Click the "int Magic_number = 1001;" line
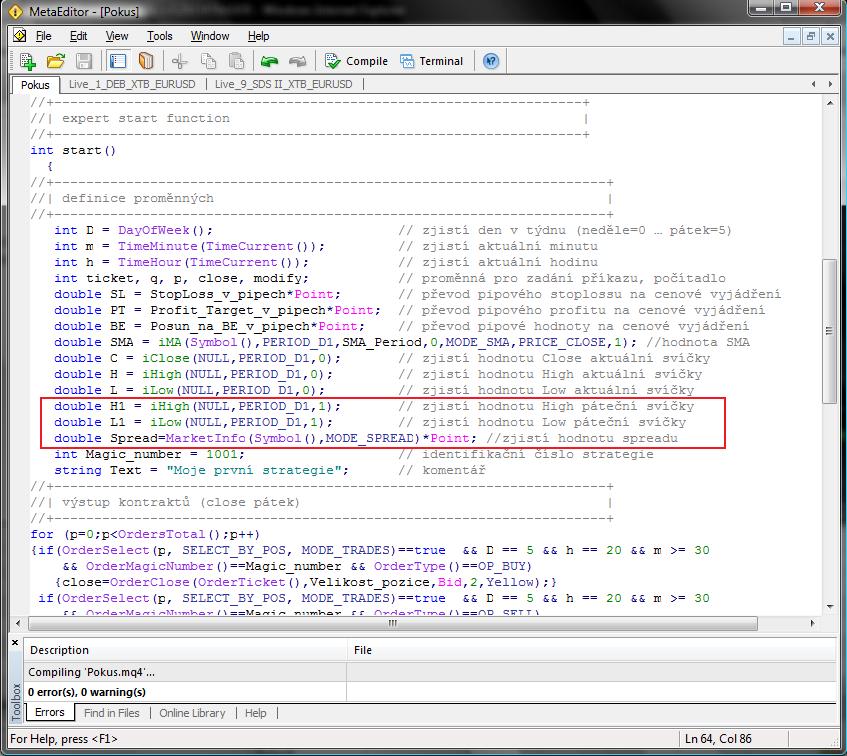The height and width of the screenshot is (756, 847). [x=150, y=454]
